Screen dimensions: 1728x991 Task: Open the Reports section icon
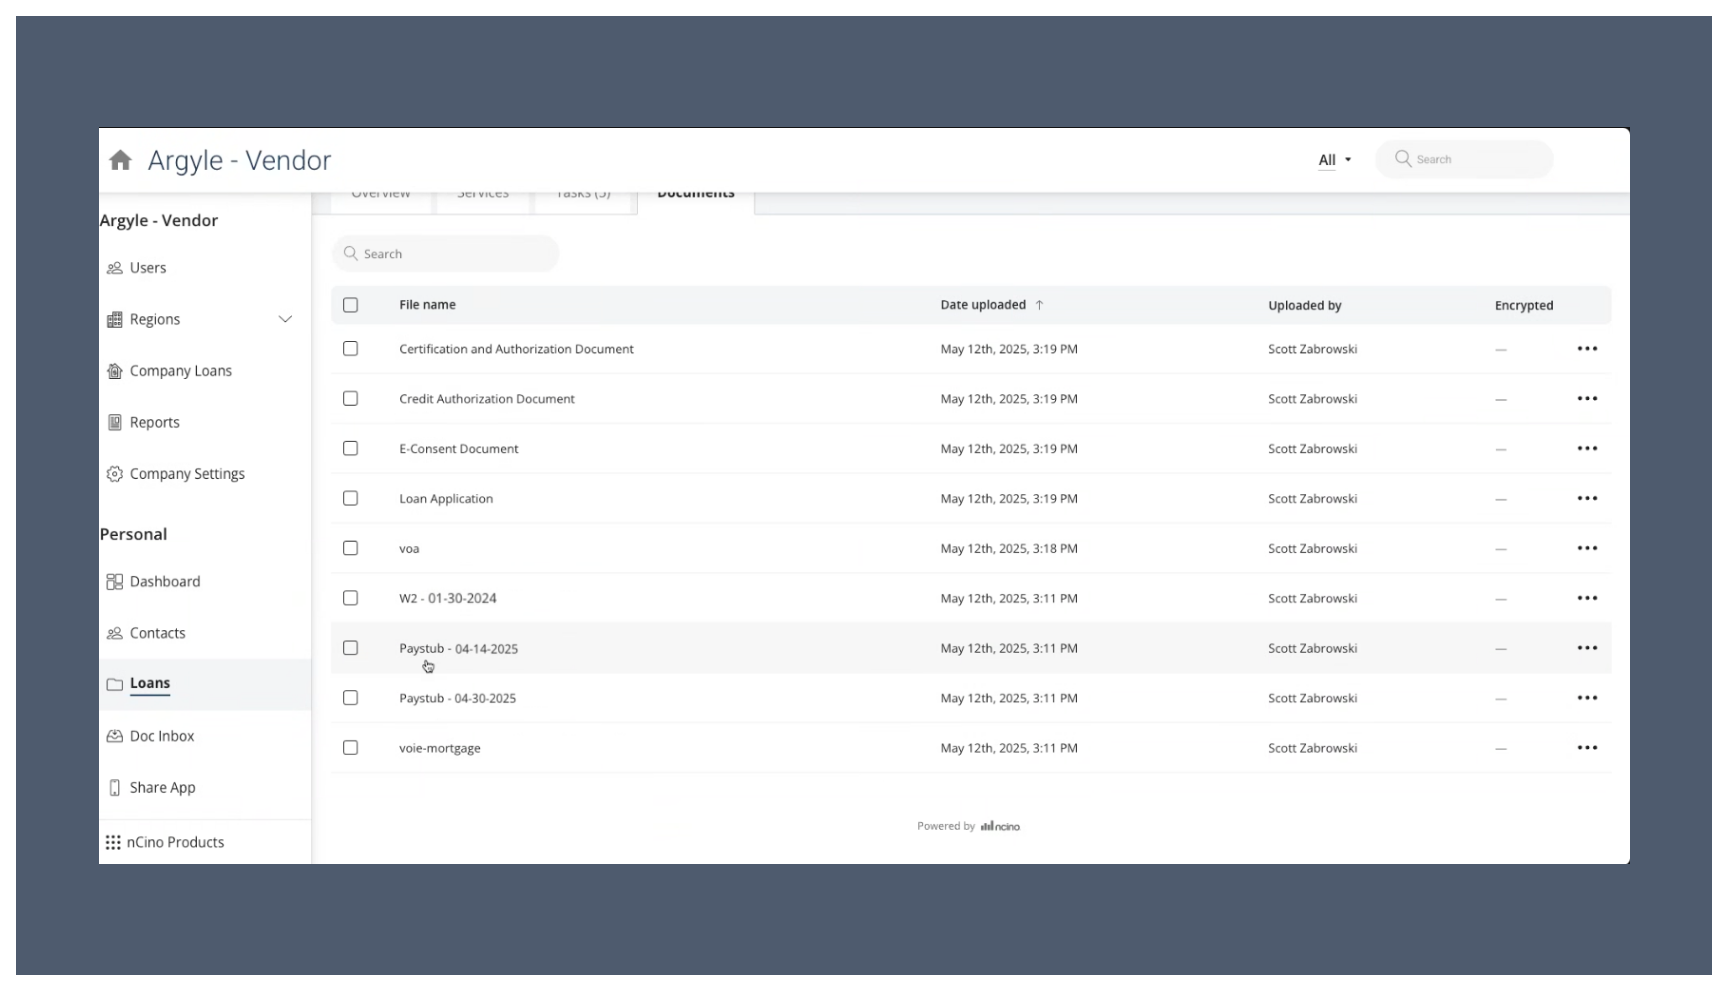click(x=114, y=421)
